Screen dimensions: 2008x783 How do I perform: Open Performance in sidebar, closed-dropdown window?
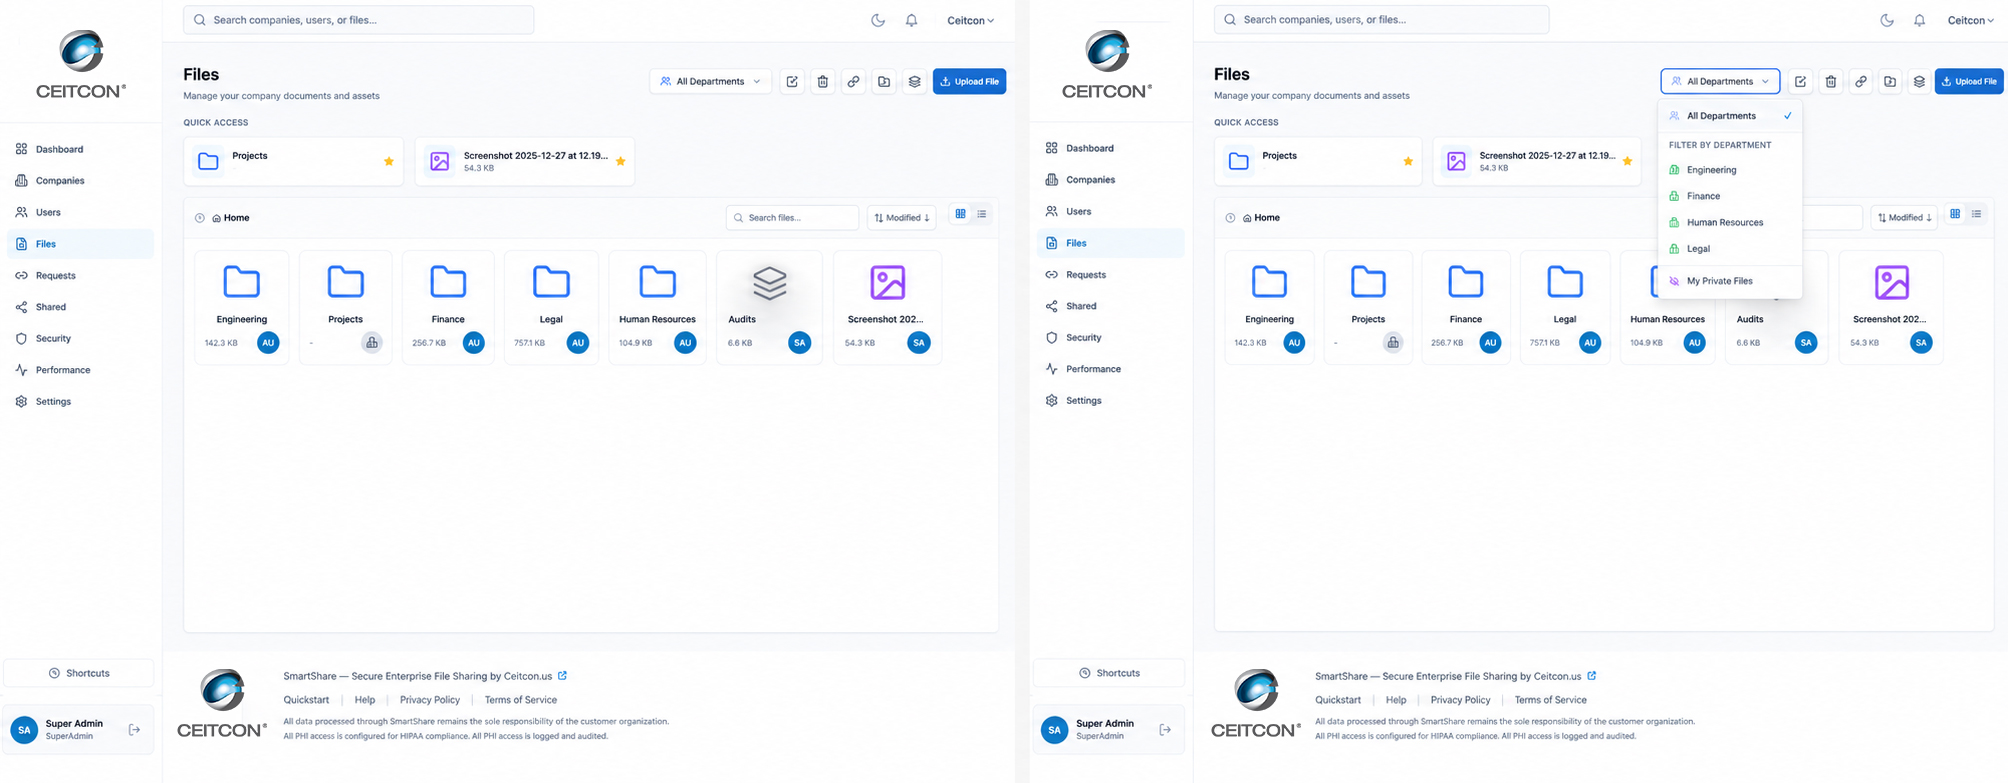point(80,370)
